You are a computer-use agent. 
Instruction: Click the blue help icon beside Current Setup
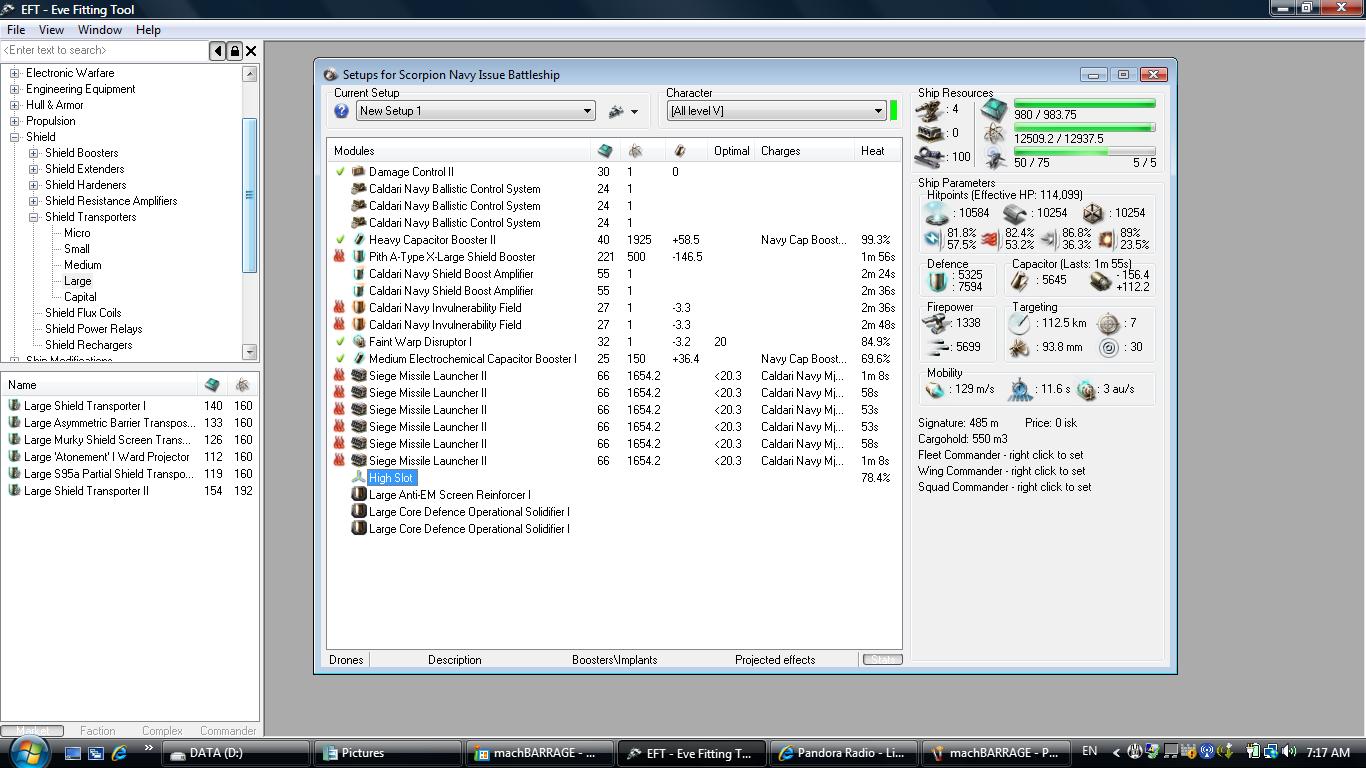pyautogui.click(x=342, y=111)
